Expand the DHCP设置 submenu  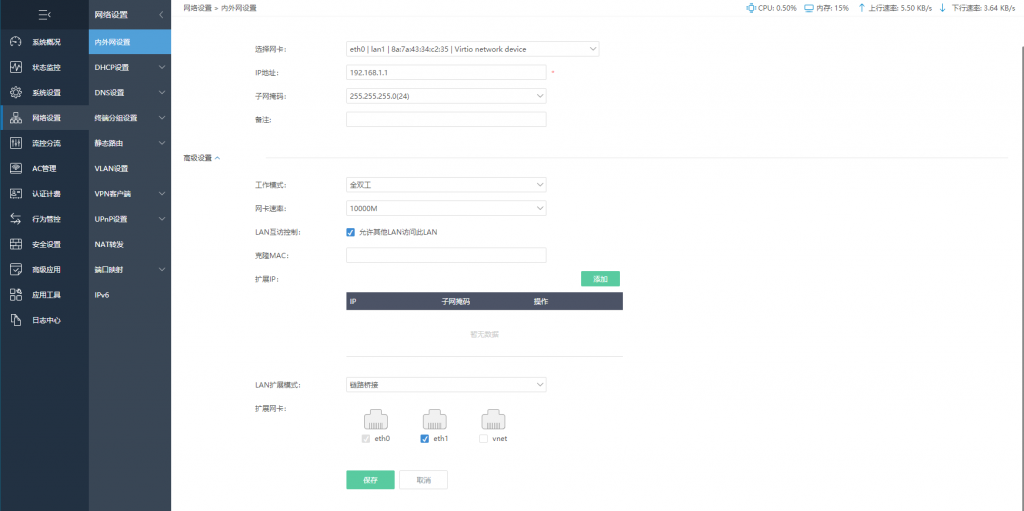pyautogui.click(x=130, y=67)
